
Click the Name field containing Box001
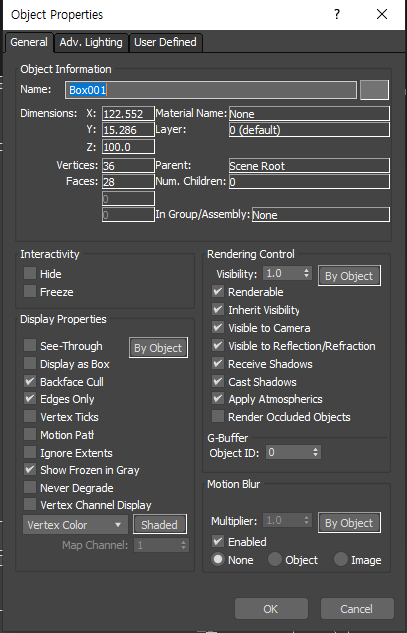tap(211, 90)
